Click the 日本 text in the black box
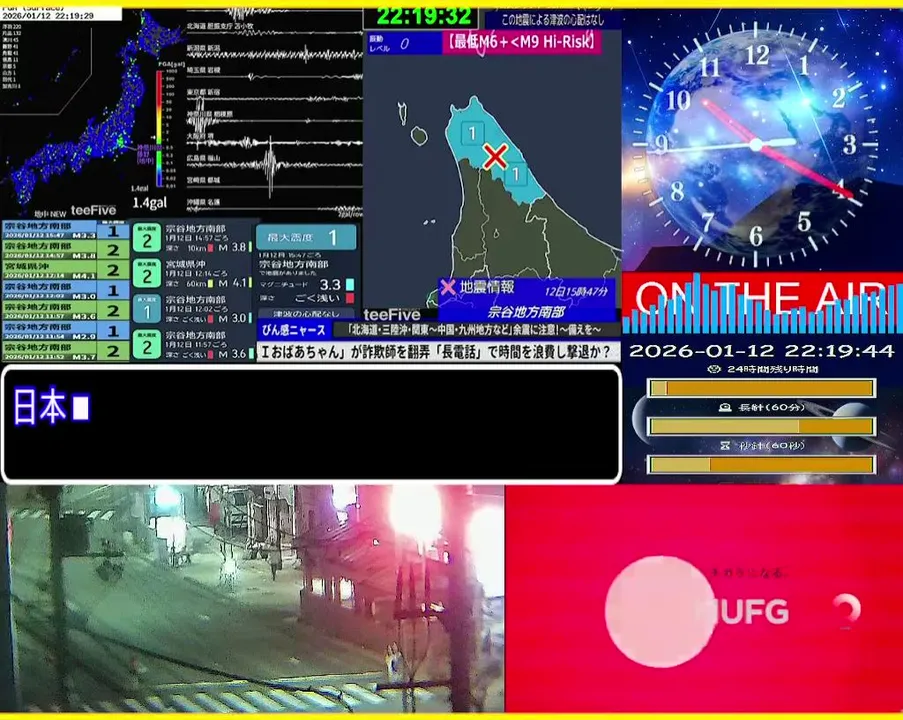This screenshot has height=720, width=903. (40, 406)
